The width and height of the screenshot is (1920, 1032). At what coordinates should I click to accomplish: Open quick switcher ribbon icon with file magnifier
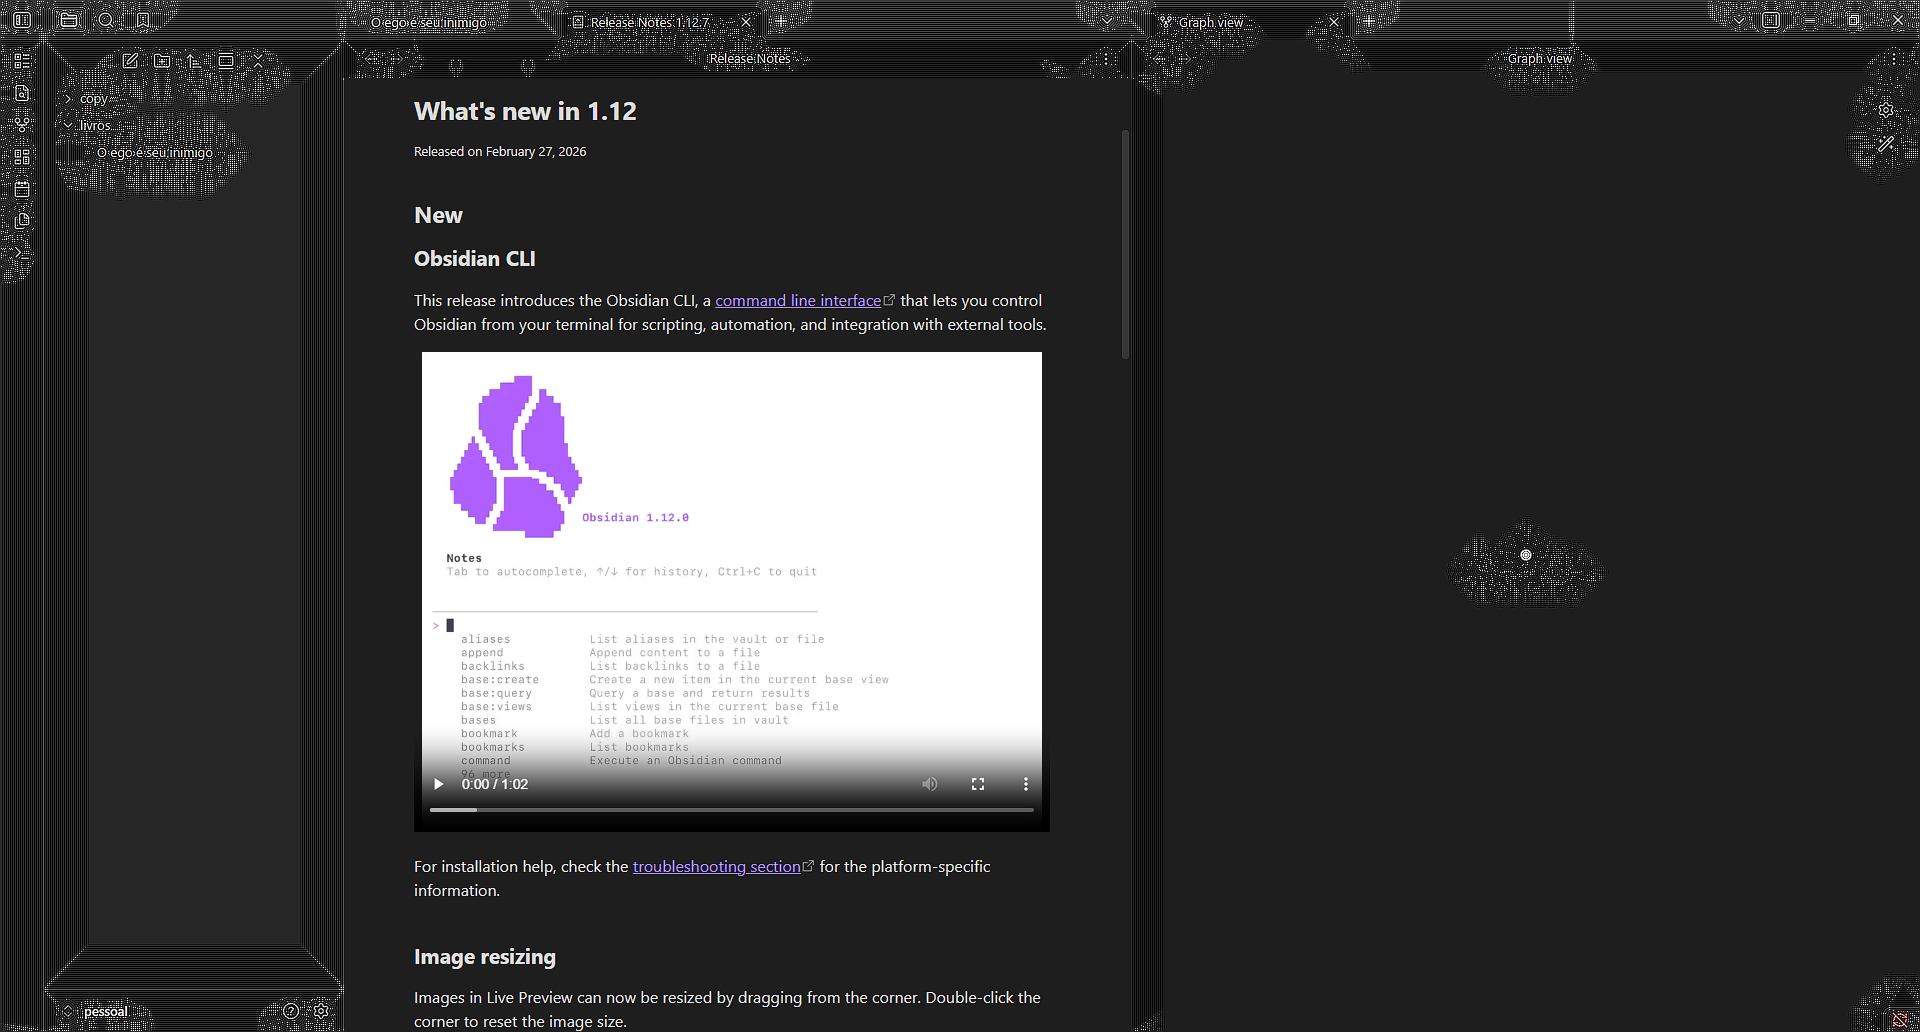click(x=22, y=92)
